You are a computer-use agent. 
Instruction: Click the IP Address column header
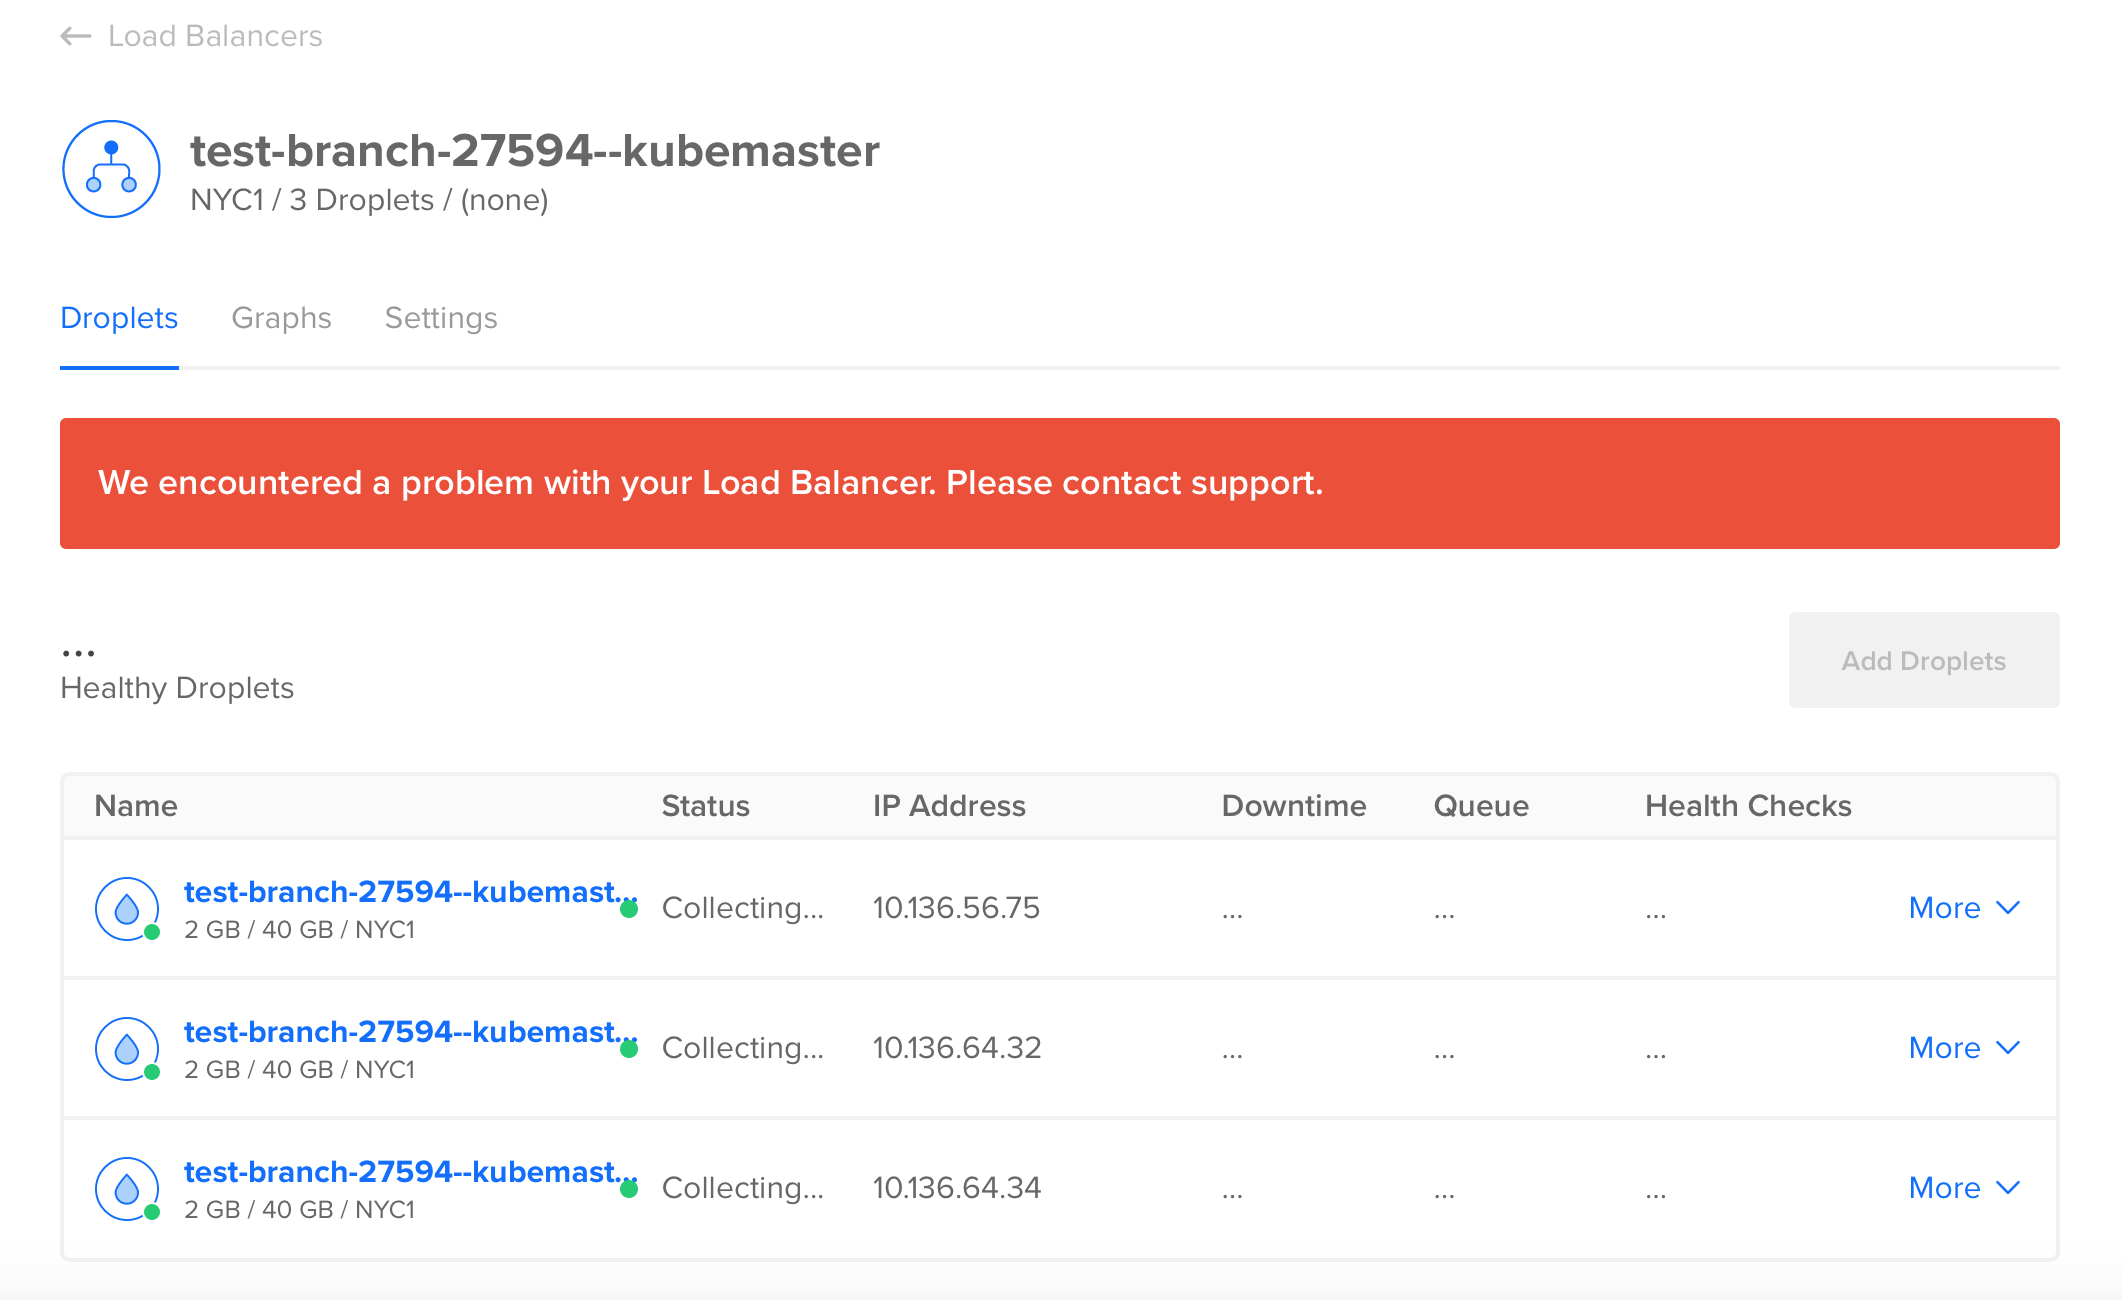tap(949, 806)
